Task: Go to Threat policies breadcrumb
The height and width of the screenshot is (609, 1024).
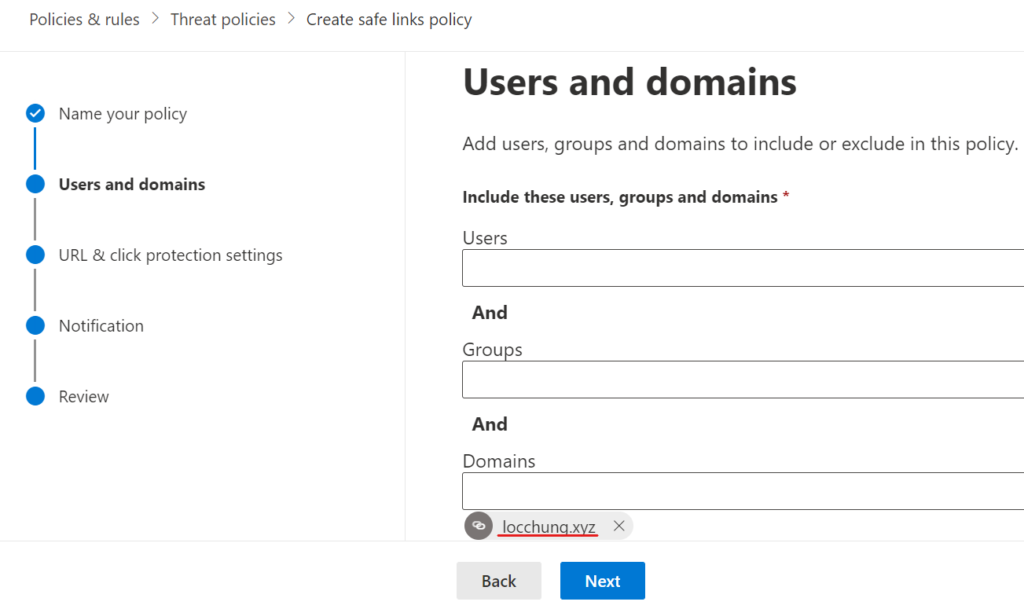Action: [x=223, y=20]
